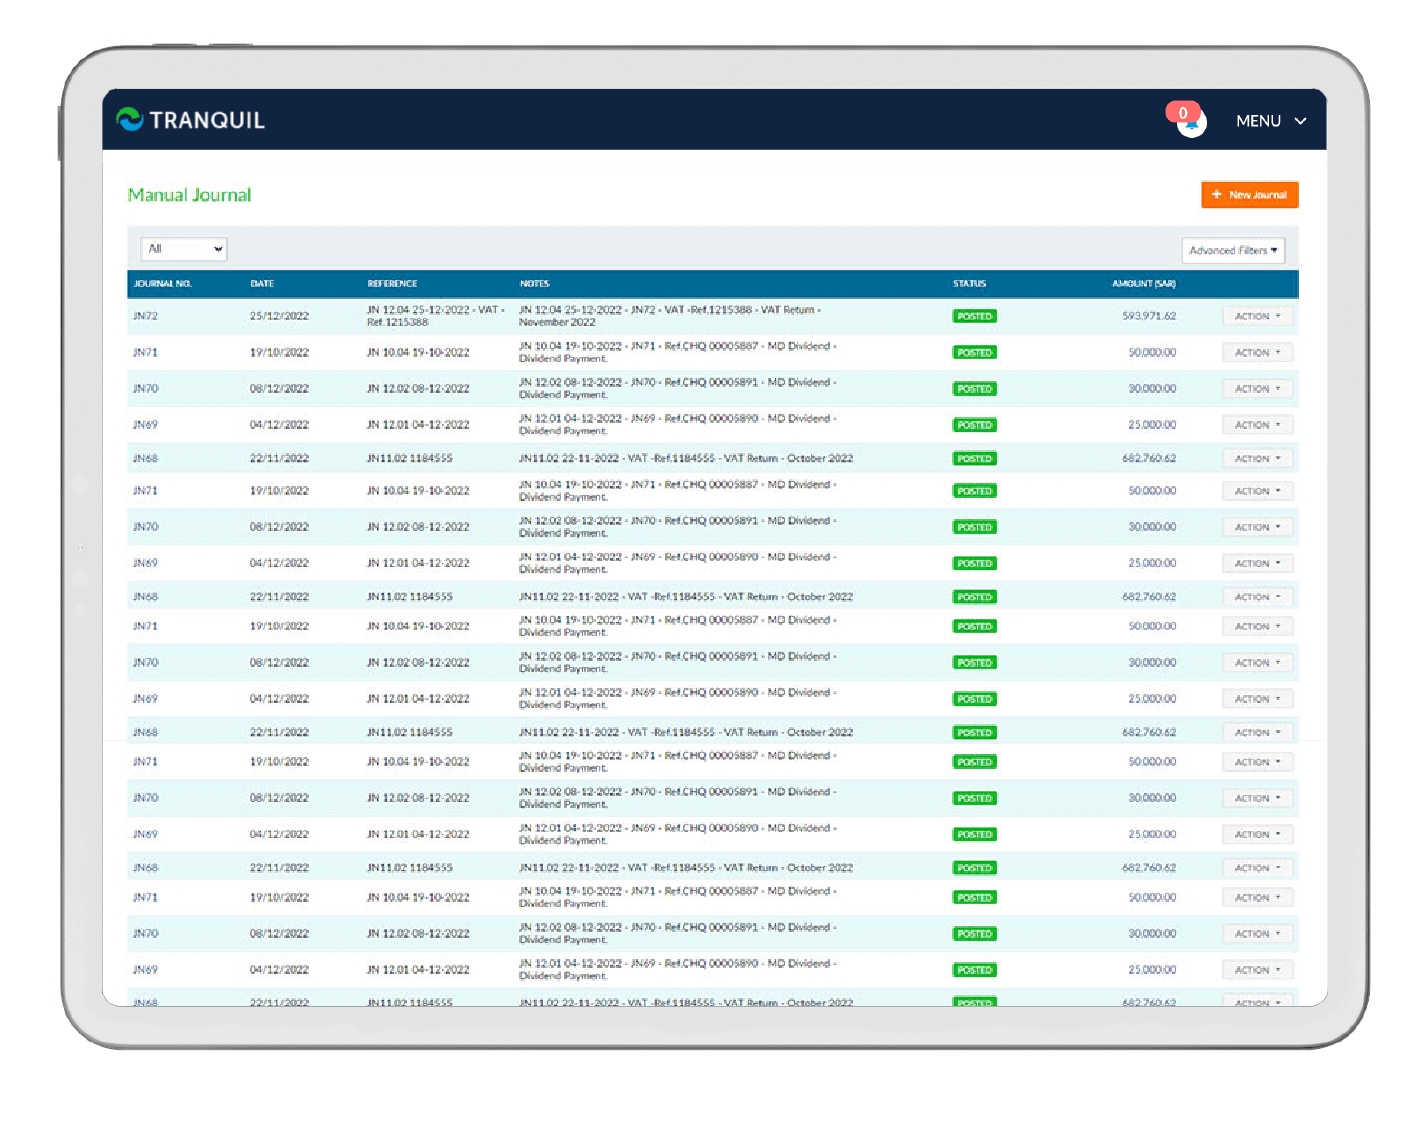Click POSTED badge in JN72 row

coord(974,316)
